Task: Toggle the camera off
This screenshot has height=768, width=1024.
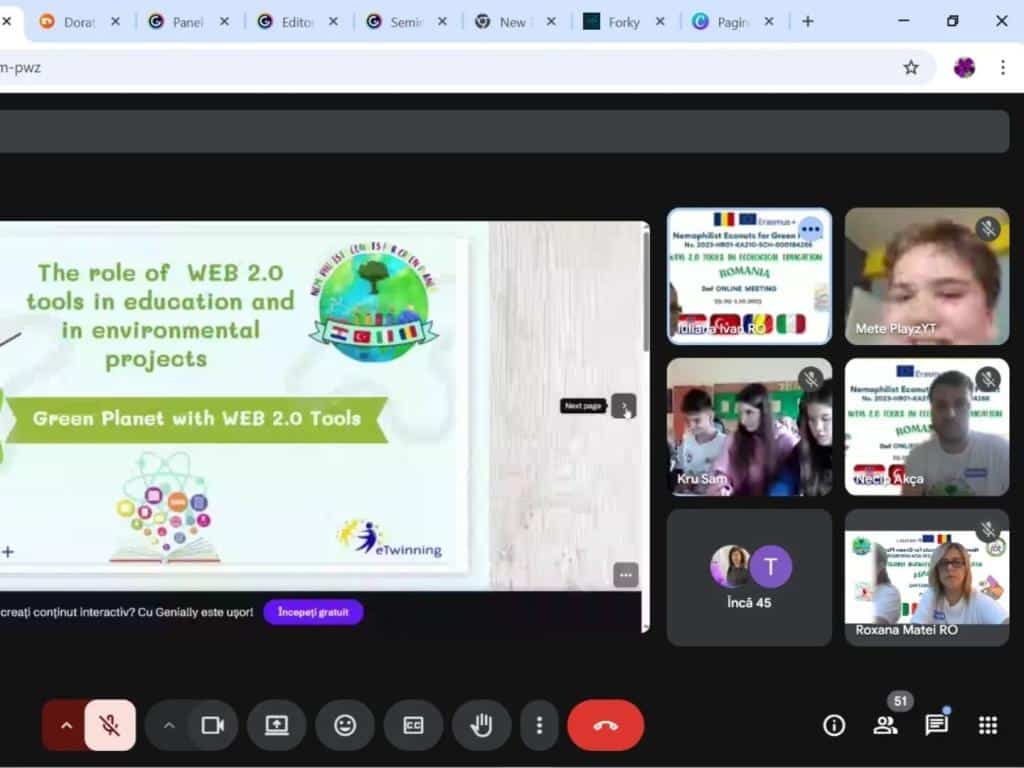Action: tap(212, 726)
